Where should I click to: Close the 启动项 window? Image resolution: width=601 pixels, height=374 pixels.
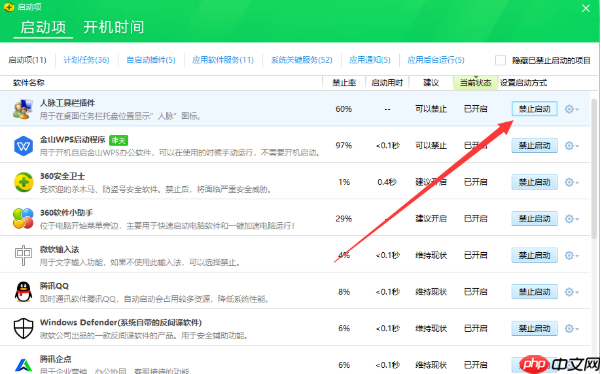(586, 8)
